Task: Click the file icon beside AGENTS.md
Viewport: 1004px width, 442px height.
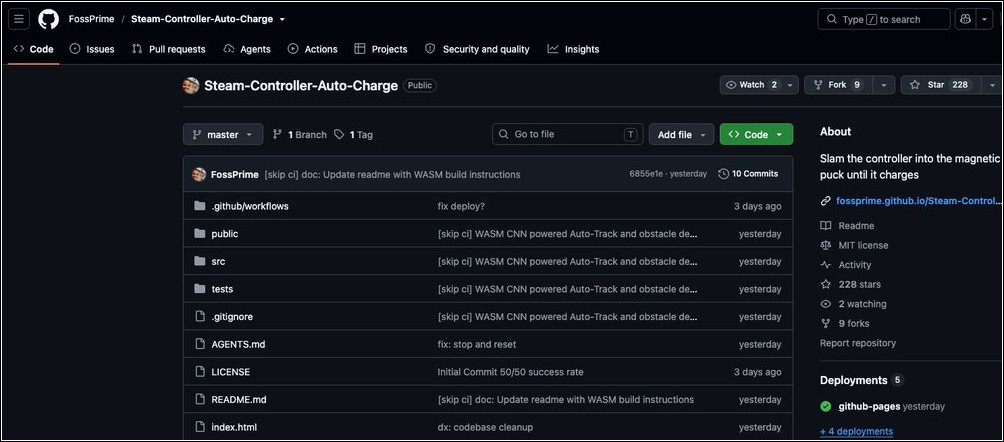Action: coord(200,344)
